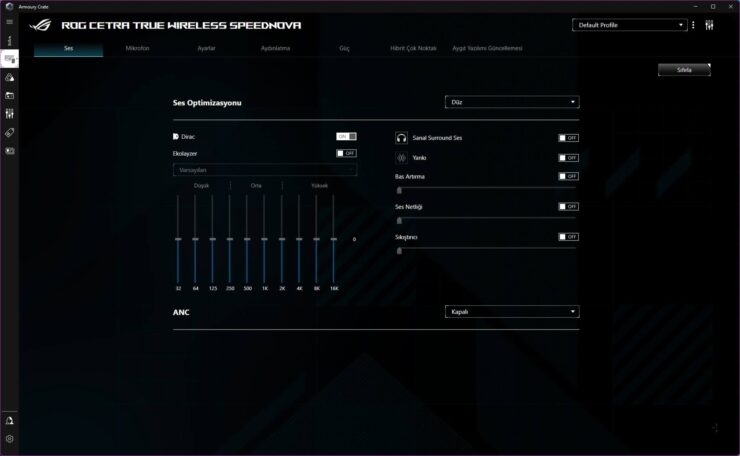Screen dimensions: 740x456
Task: Click the 250 Hz equalizer slider
Action: coord(230,239)
